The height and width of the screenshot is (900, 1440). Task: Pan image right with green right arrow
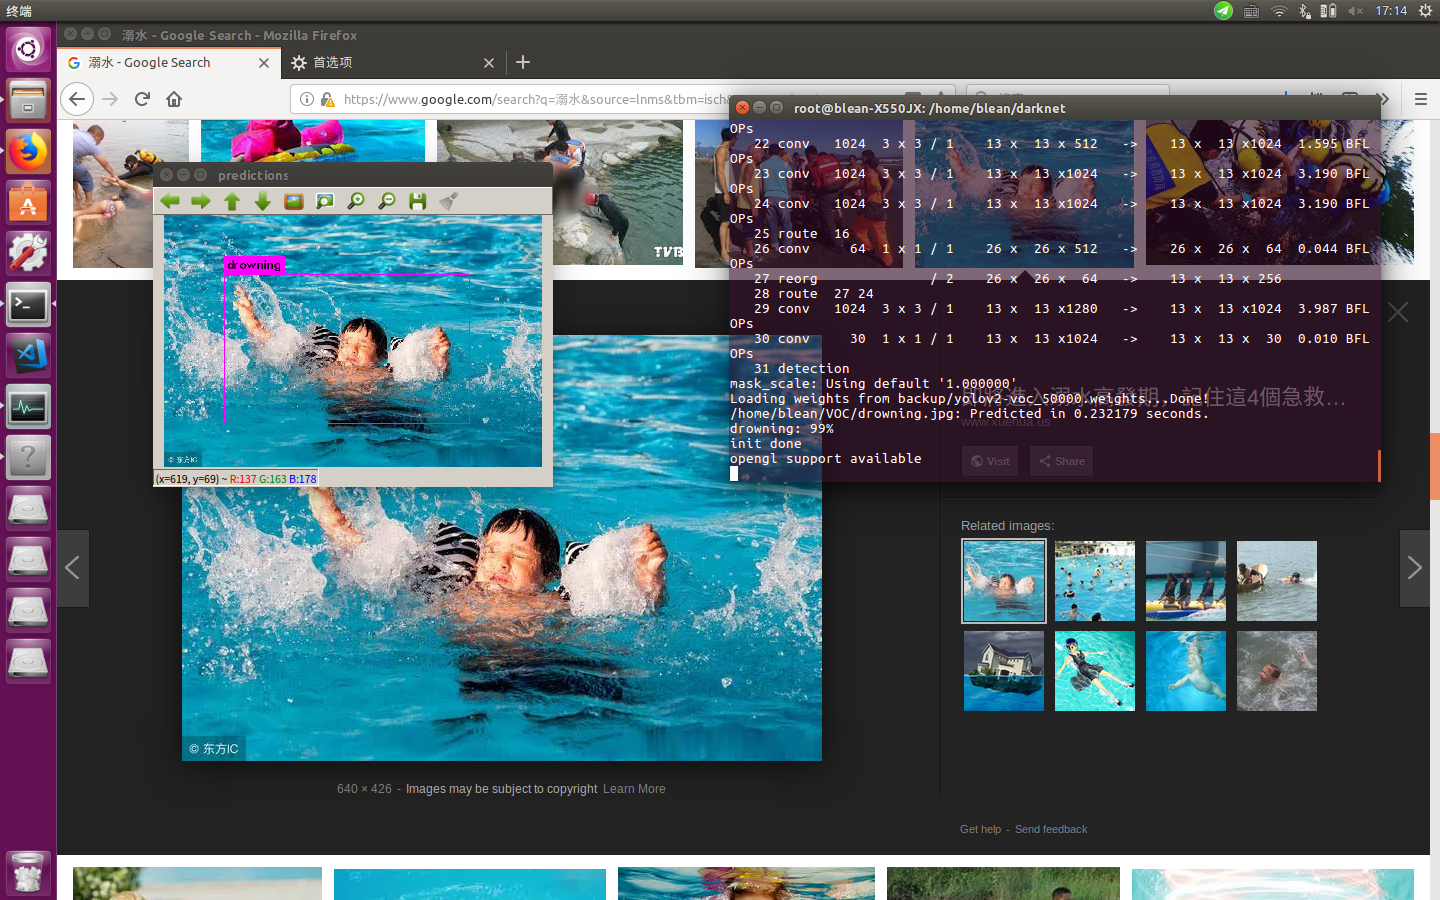201,201
